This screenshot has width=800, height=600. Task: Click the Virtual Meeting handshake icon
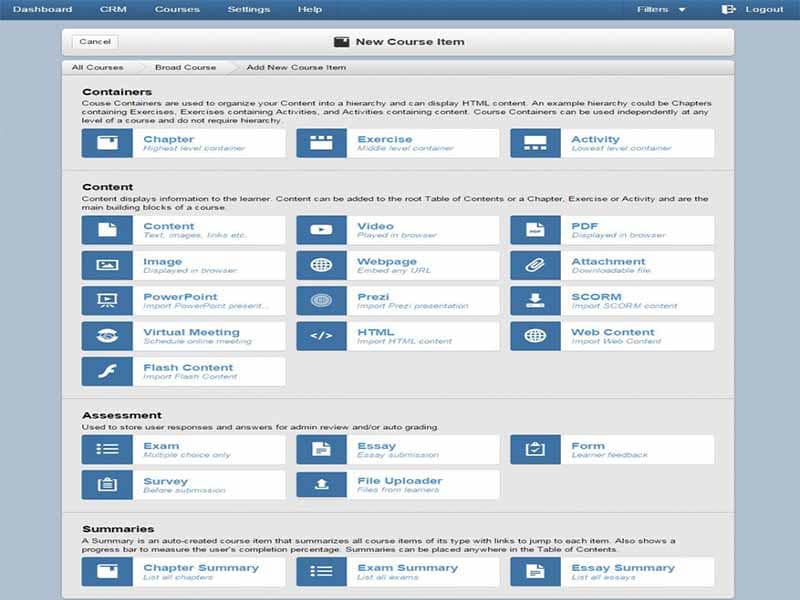coord(107,336)
